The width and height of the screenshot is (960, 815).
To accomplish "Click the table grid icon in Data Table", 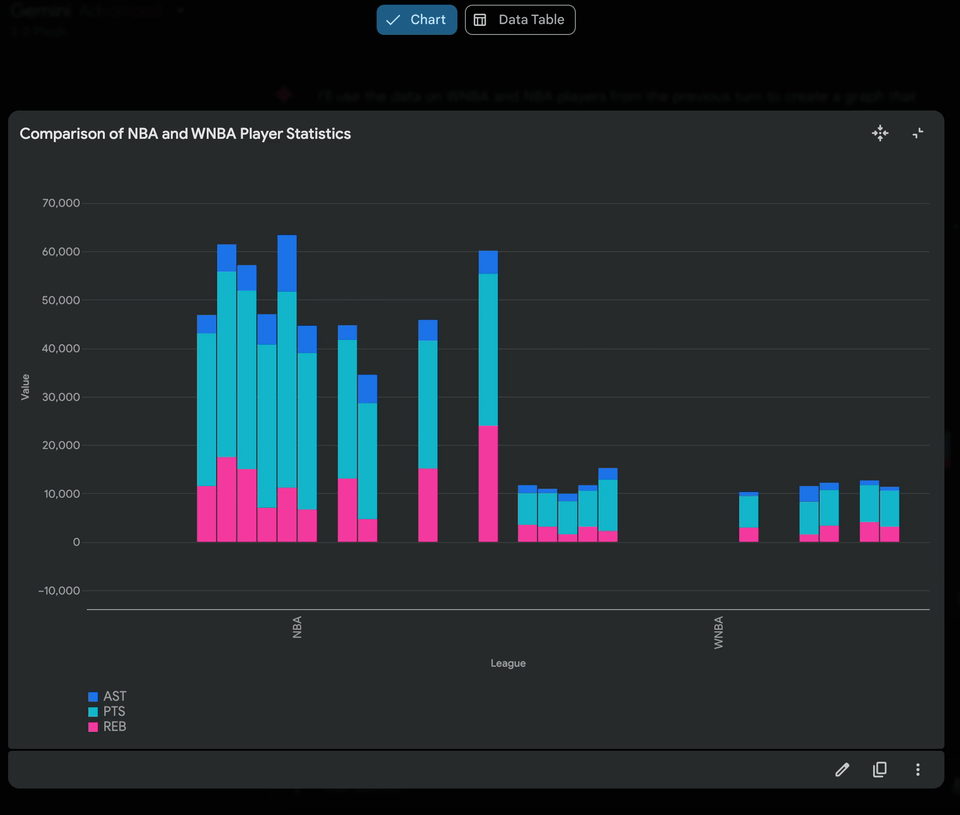I will click(480, 20).
